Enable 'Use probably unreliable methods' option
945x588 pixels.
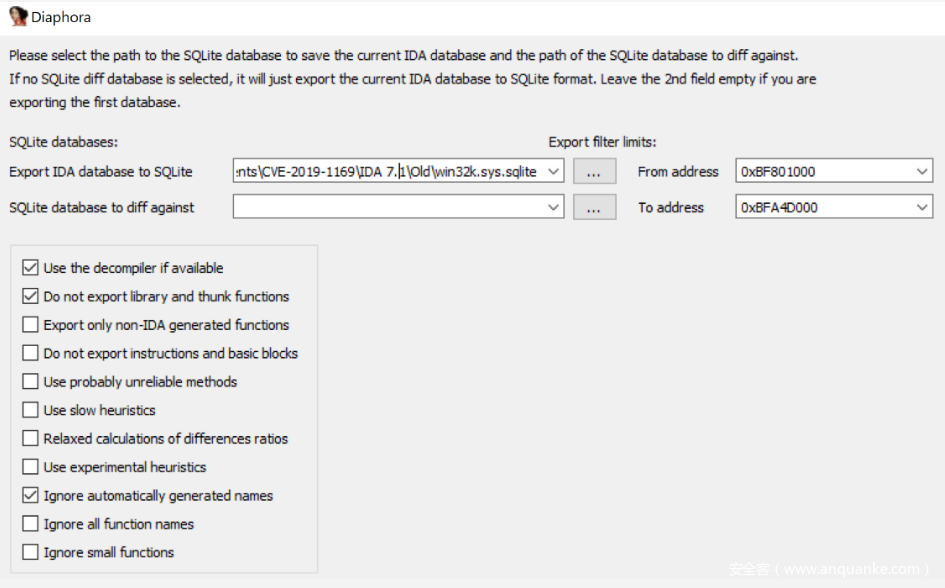tap(31, 382)
